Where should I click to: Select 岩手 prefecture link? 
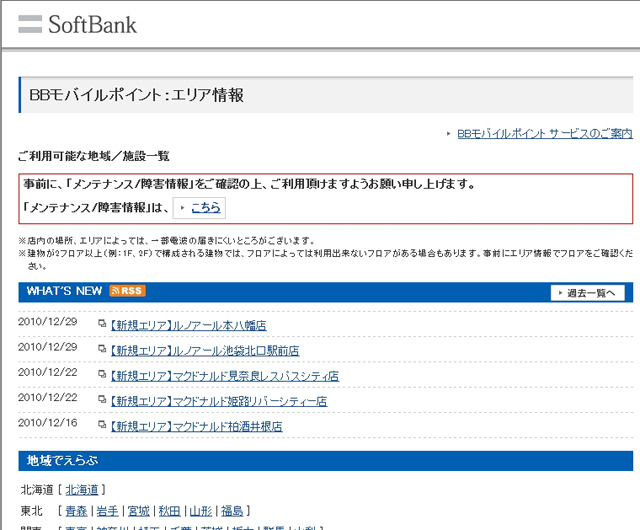click(107, 511)
